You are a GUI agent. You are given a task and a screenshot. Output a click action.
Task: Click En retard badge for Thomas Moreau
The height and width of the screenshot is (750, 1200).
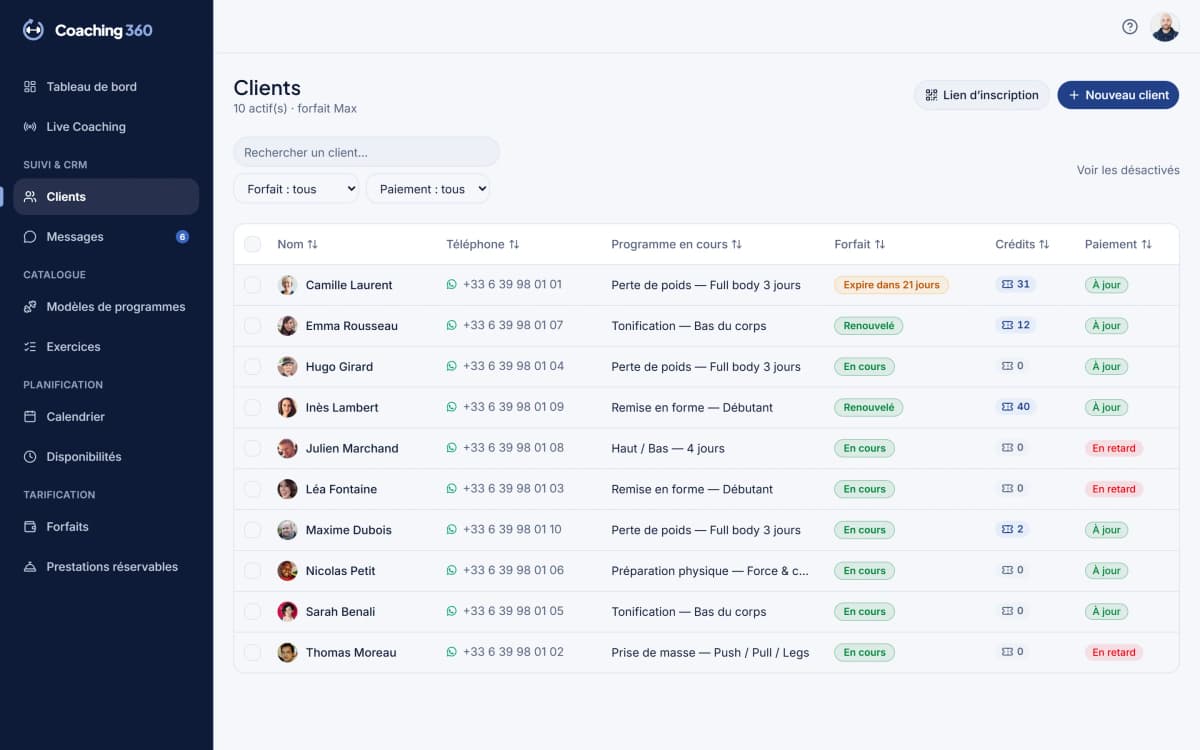(1114, 652)
